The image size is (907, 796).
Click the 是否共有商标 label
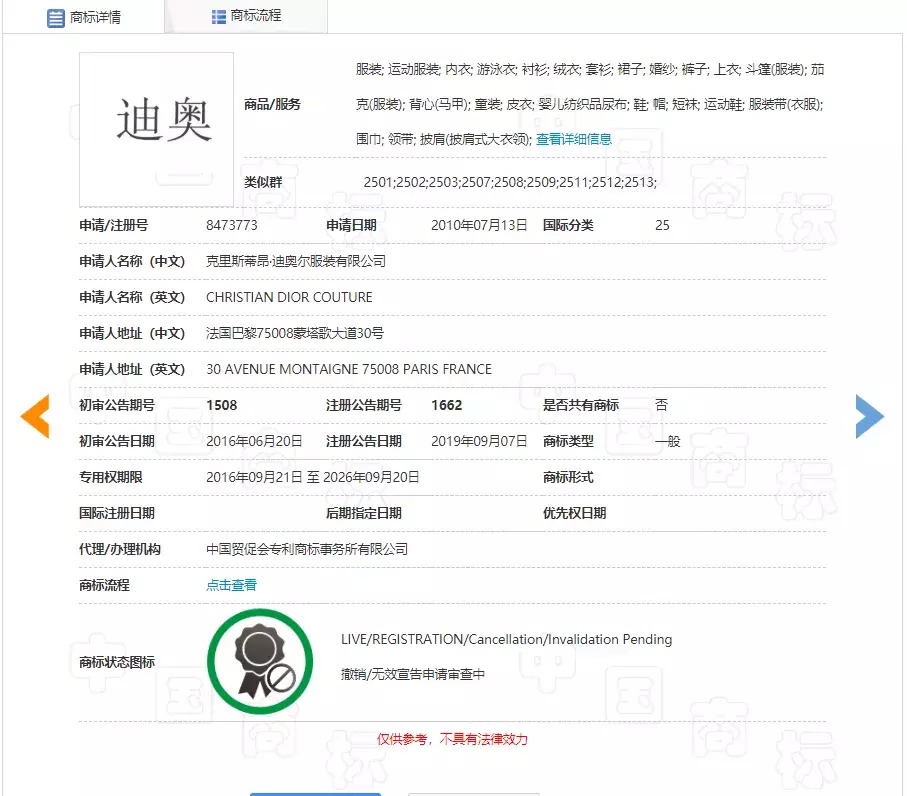581,405
